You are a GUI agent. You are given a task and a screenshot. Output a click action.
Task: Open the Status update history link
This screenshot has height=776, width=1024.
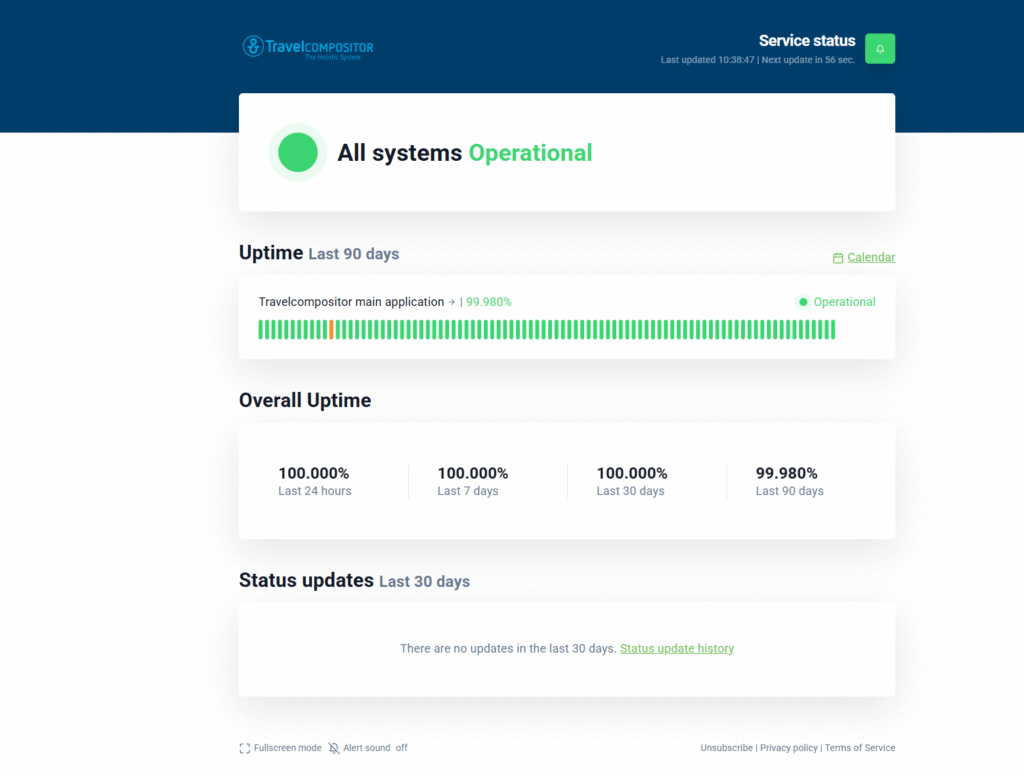pos(677,649)
